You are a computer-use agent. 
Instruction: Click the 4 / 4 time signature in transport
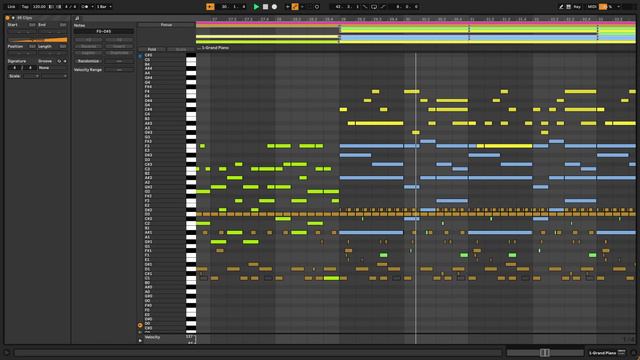click(71, 7)
